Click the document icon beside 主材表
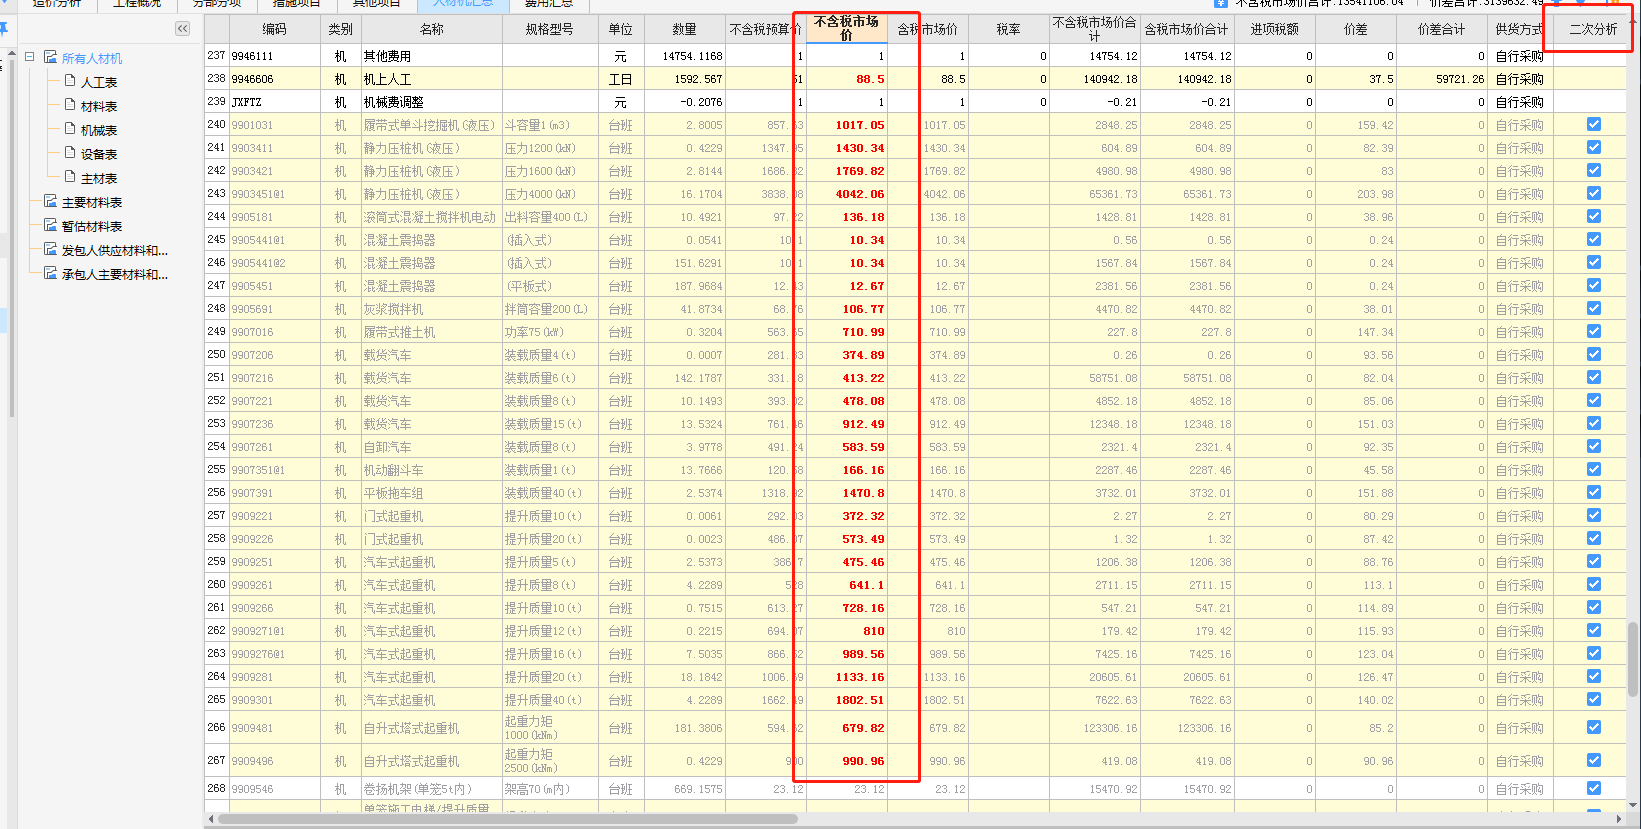This screenshot has width=1641, height=829. (x=70, y=177)
